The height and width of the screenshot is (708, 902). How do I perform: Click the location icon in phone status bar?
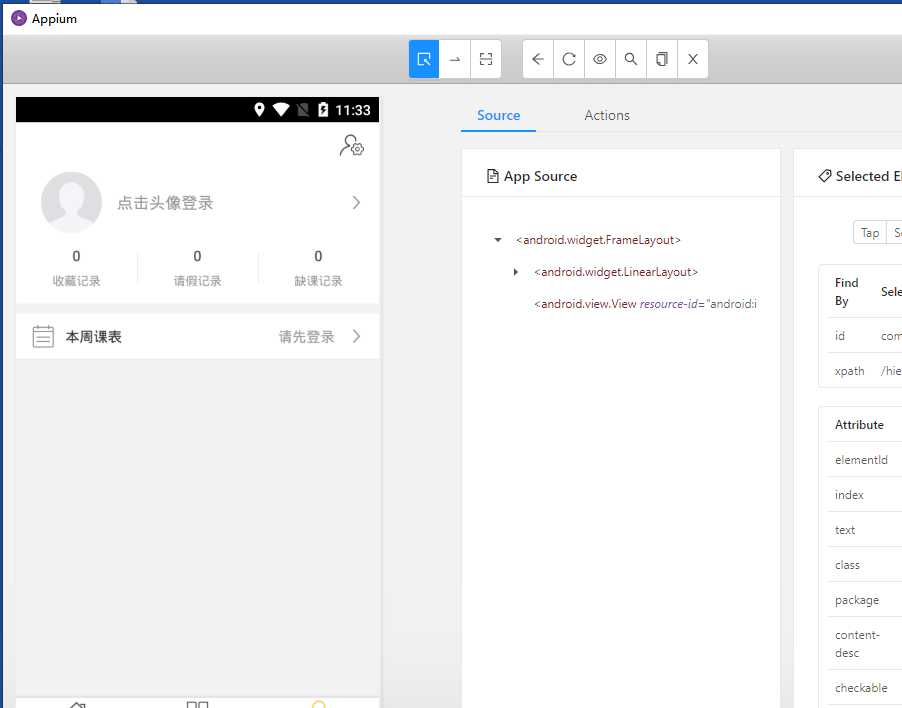pos(259,109)
